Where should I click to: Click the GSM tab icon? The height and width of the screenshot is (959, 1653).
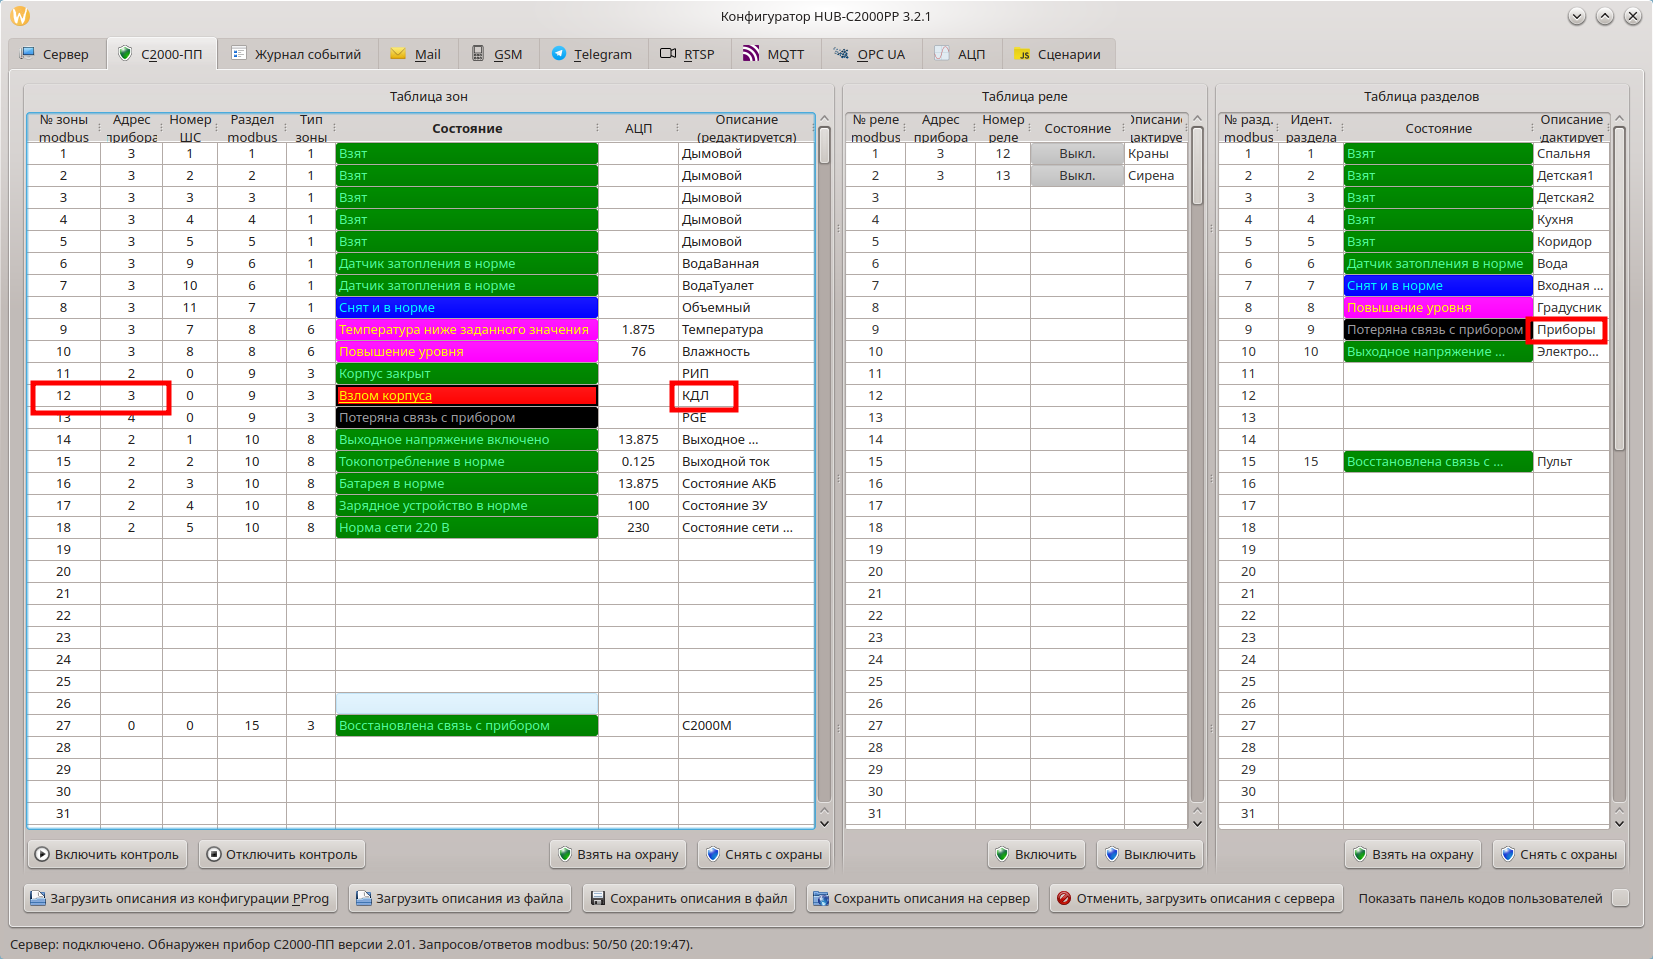click(x=479, y=54)
